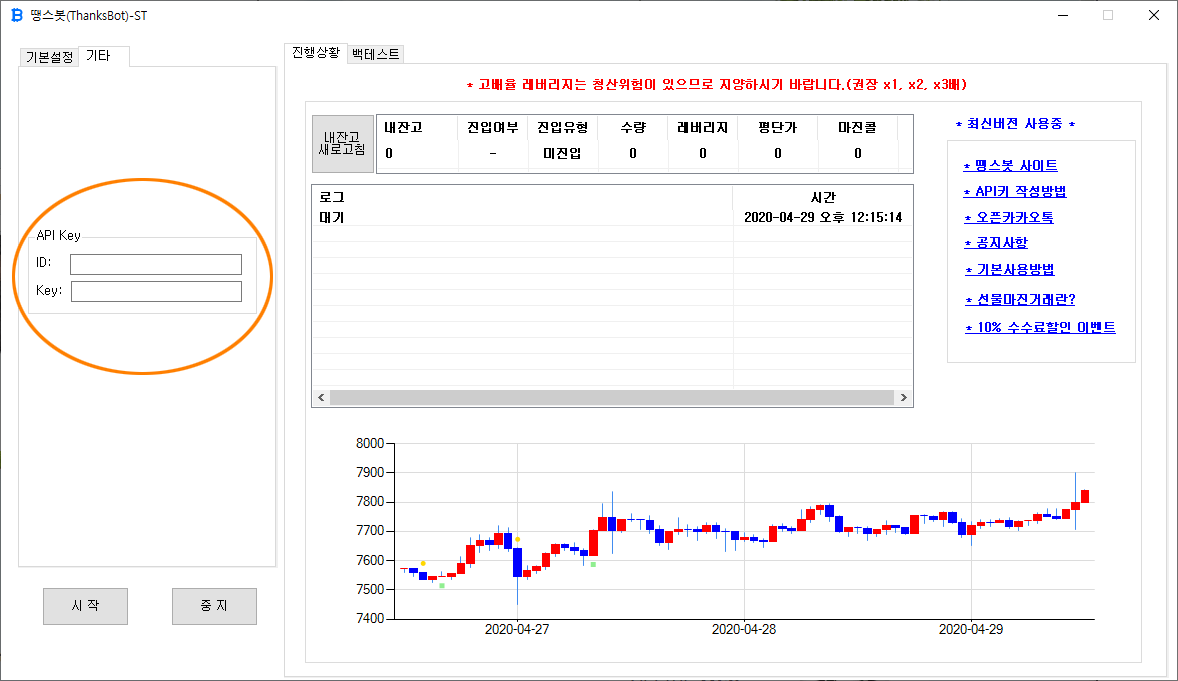
Task: Open the 백테스트 tab
Action: click(376, 54)
